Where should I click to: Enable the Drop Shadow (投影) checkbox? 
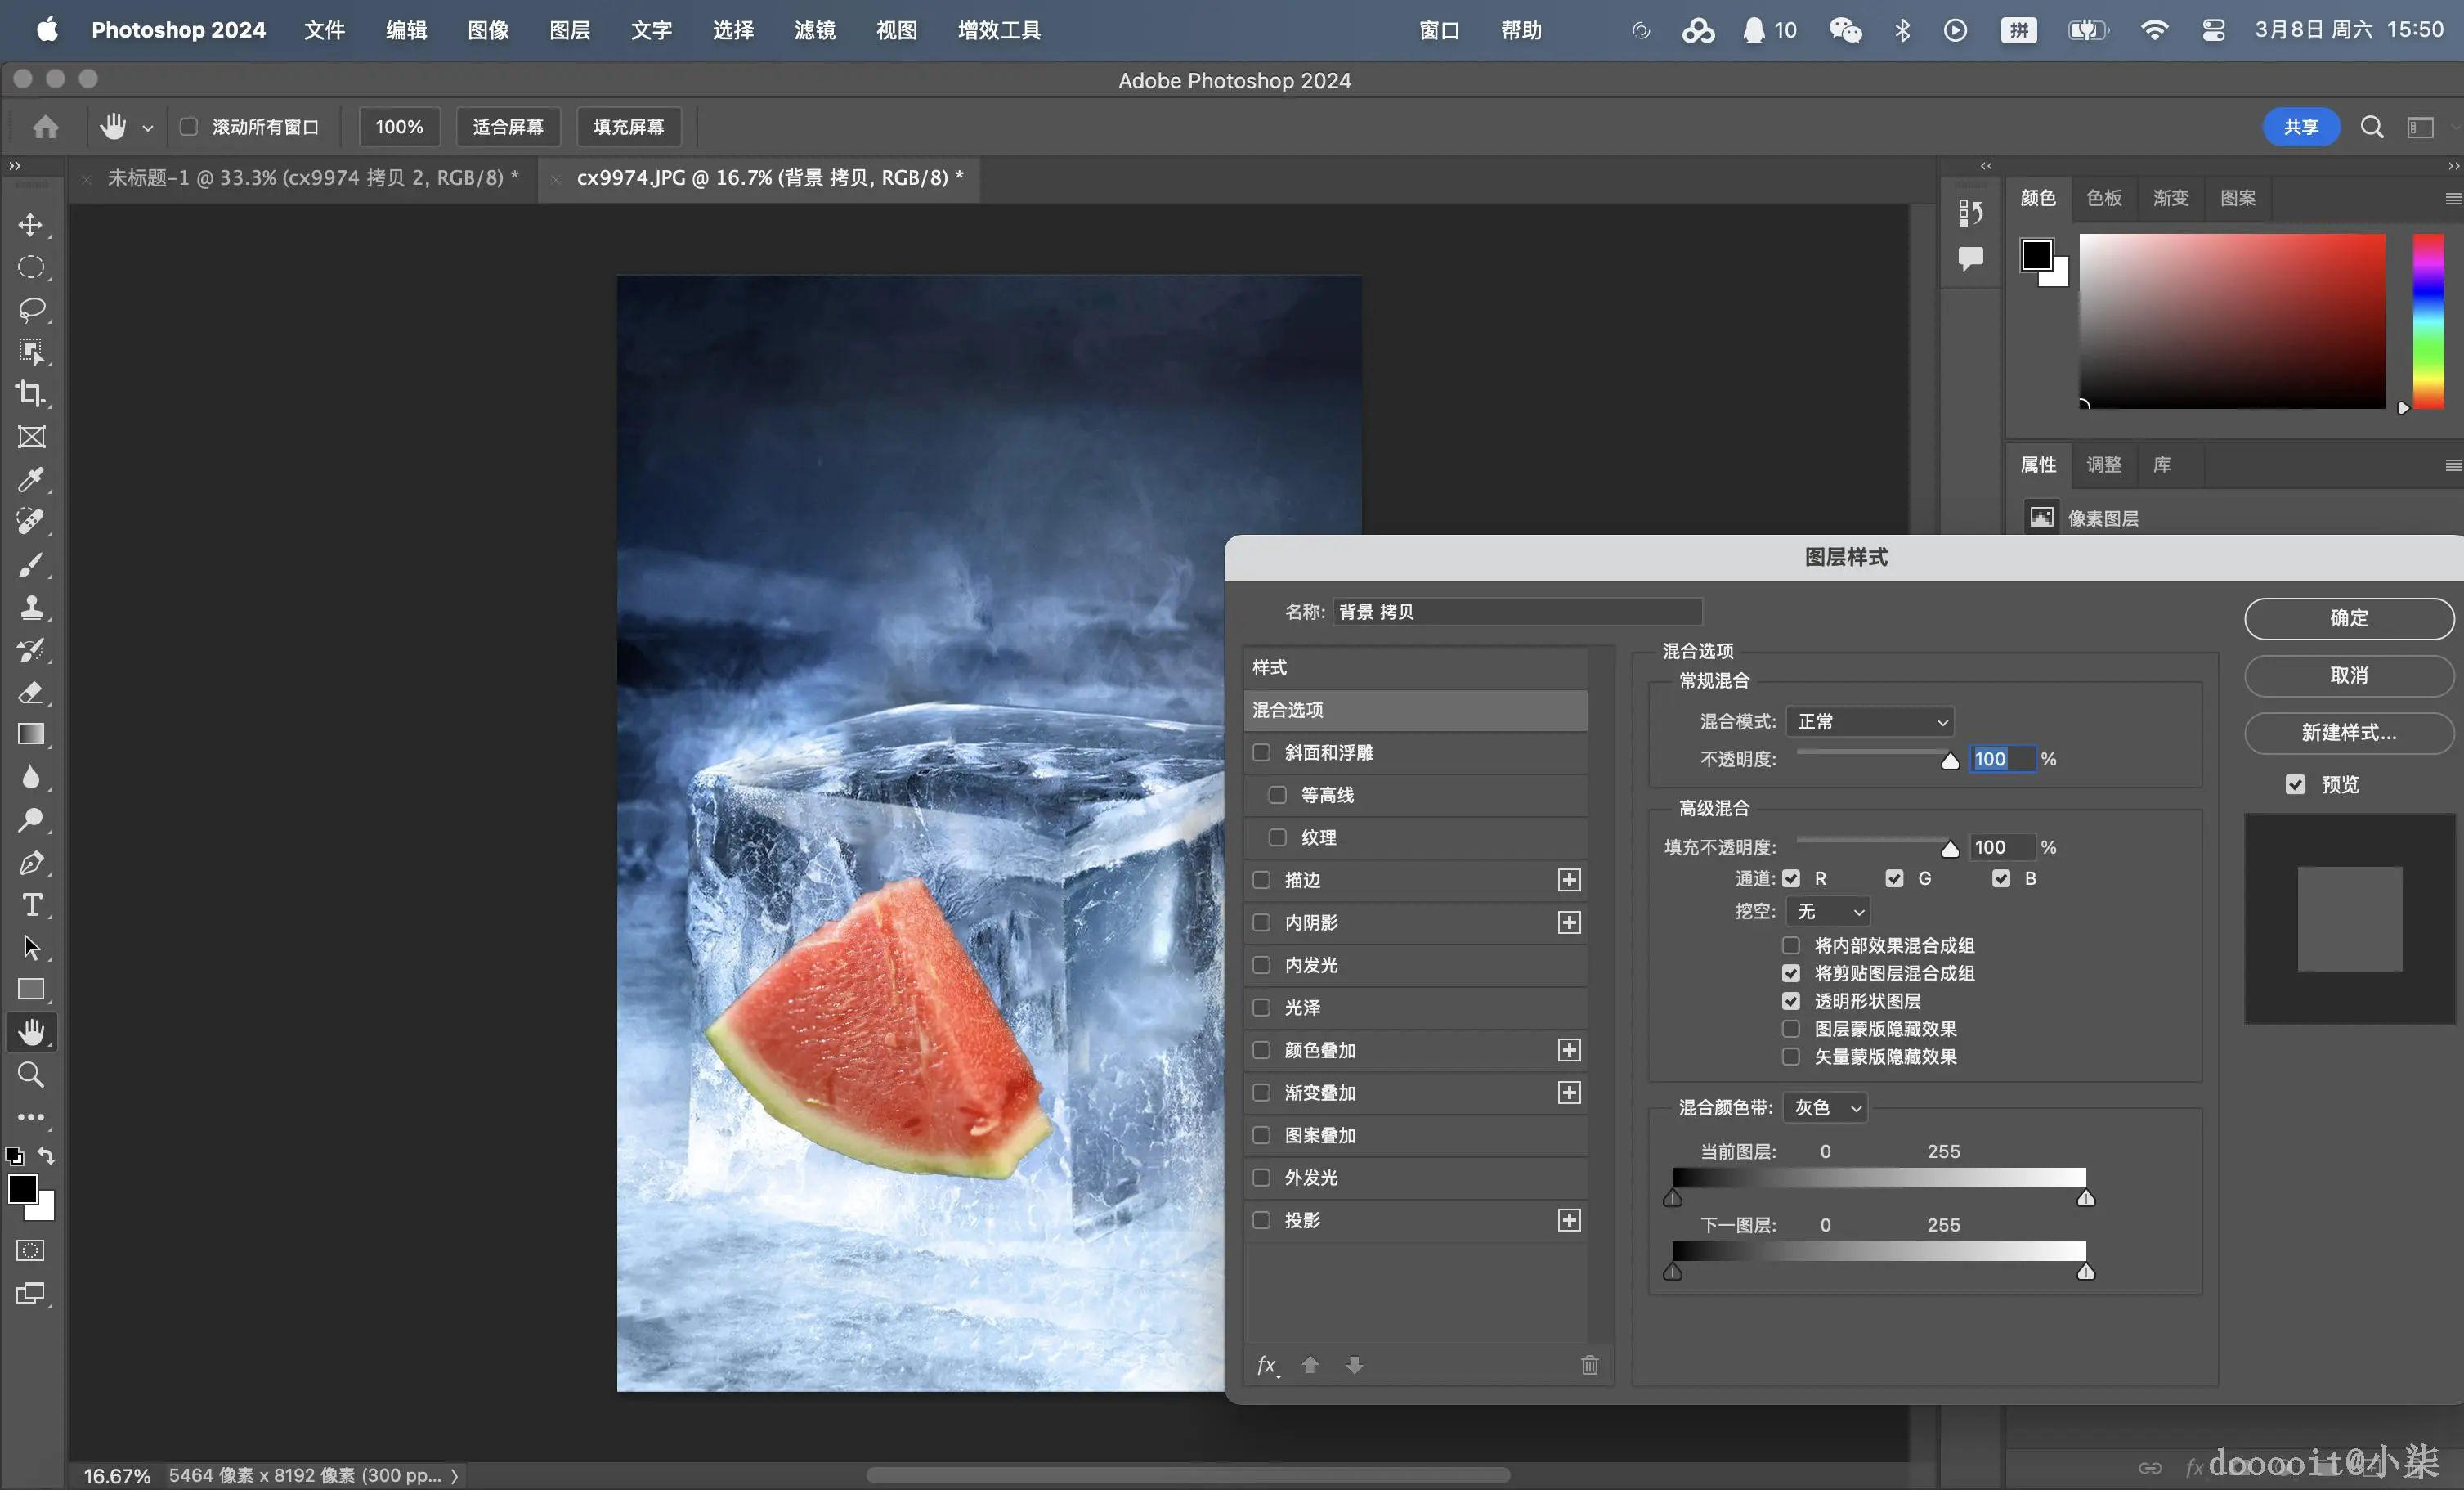click(1262, 1220)
